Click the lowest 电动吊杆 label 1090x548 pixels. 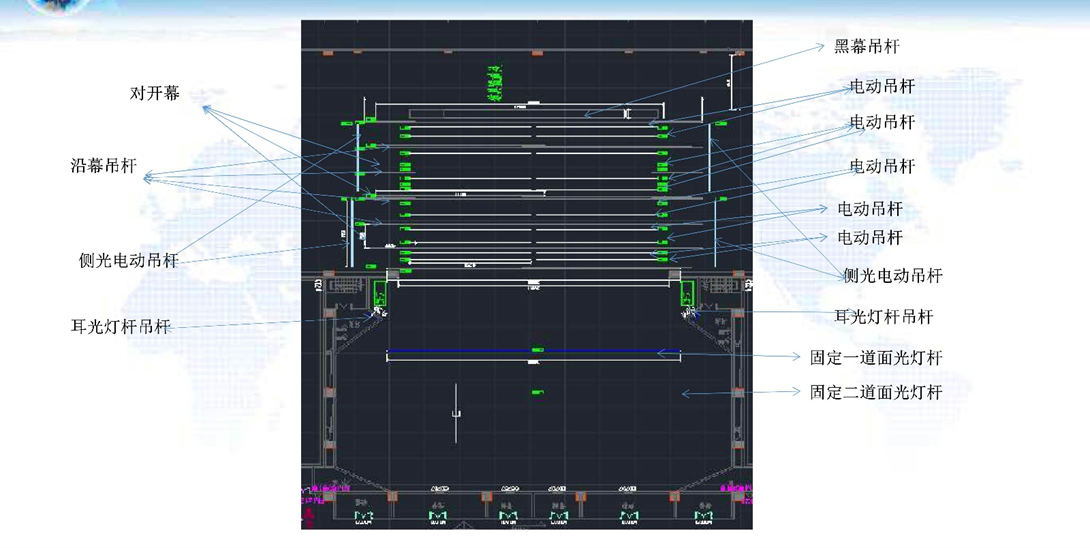(869, 238)
